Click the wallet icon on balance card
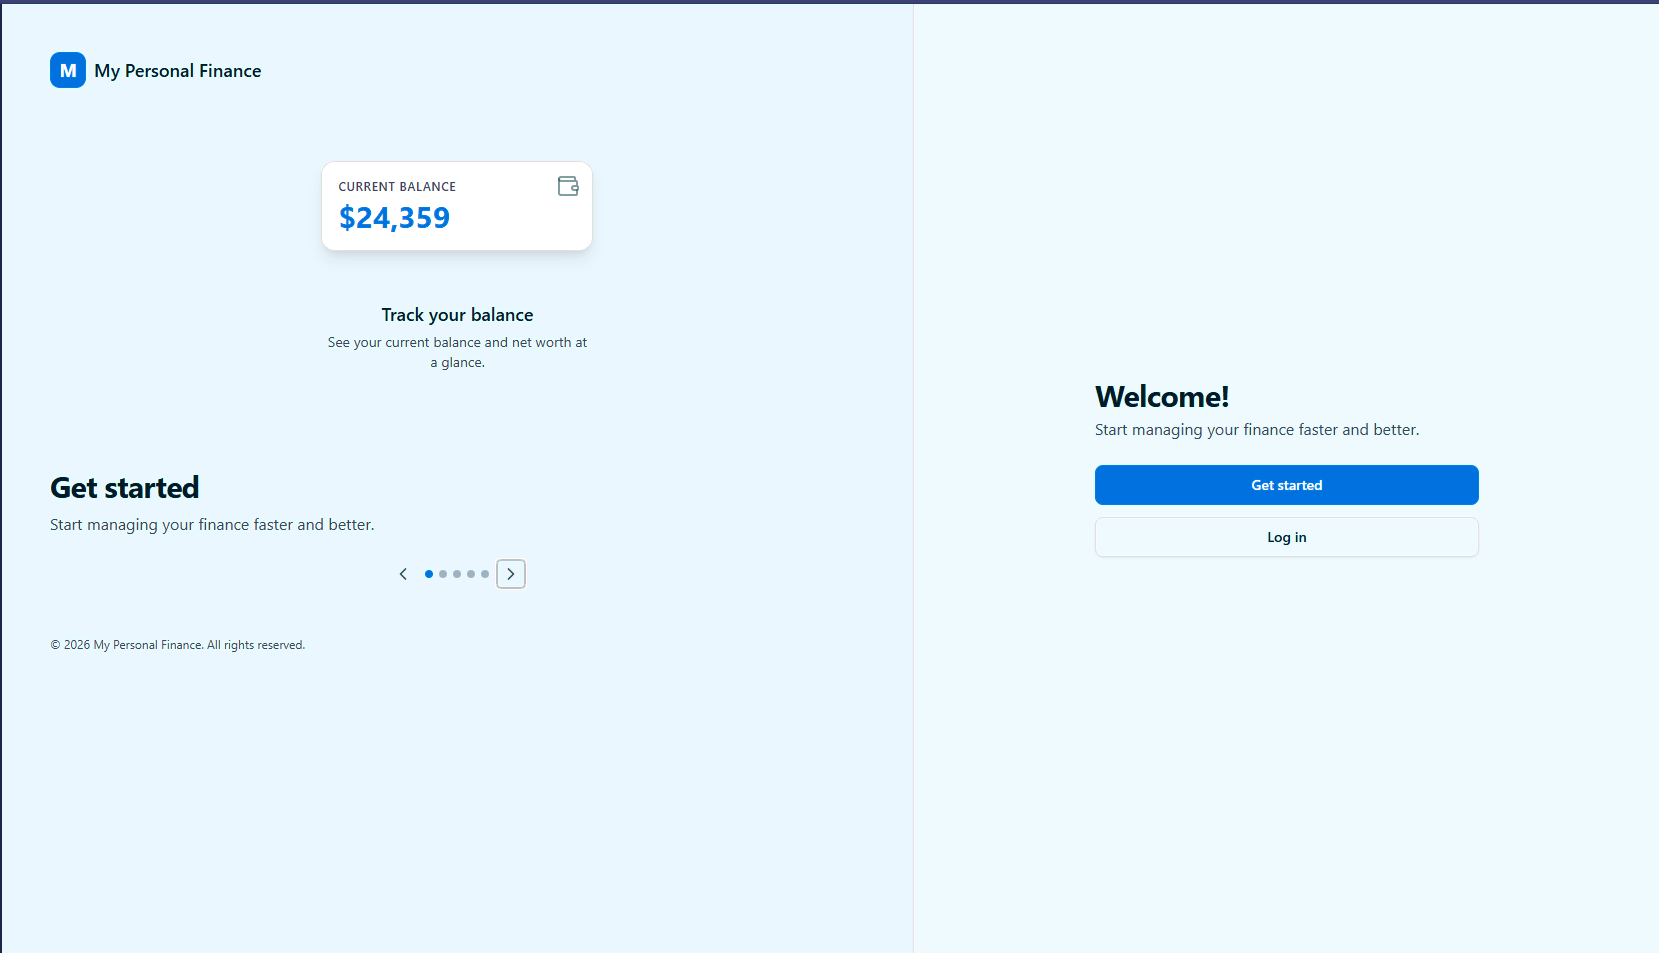 568,186
